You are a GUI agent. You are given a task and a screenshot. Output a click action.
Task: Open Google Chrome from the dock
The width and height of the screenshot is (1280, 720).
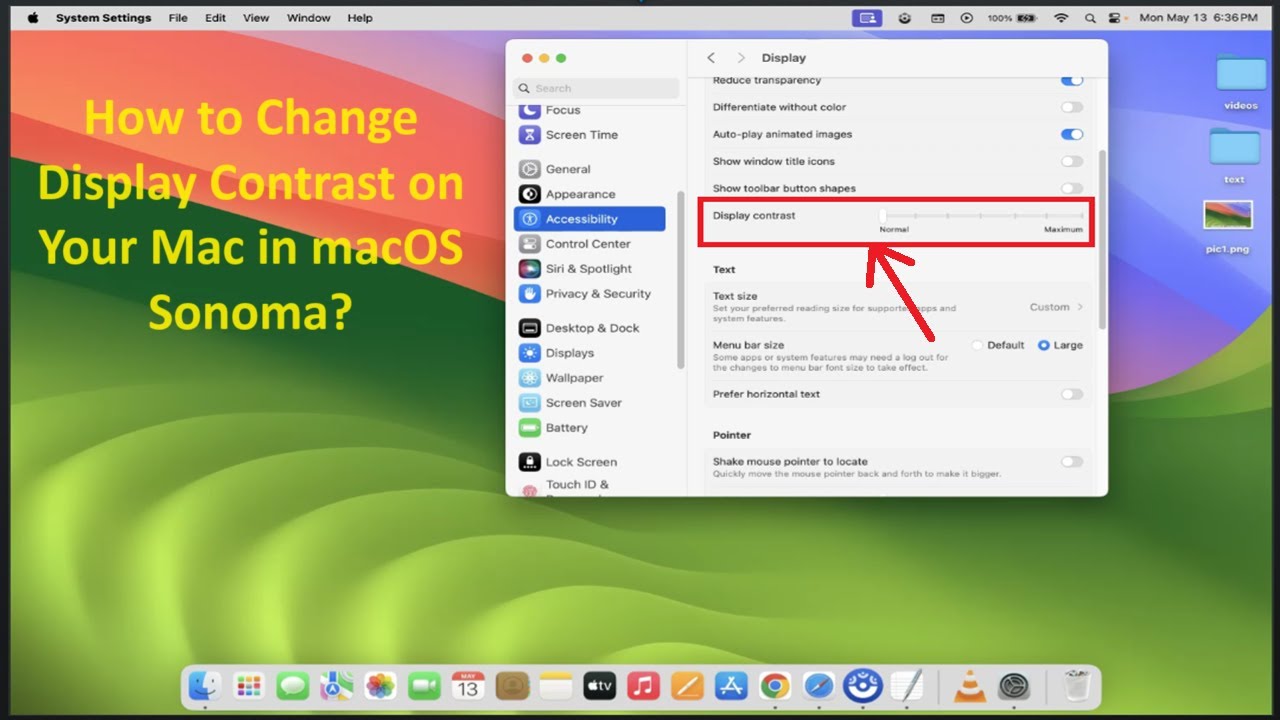[775, 686]
